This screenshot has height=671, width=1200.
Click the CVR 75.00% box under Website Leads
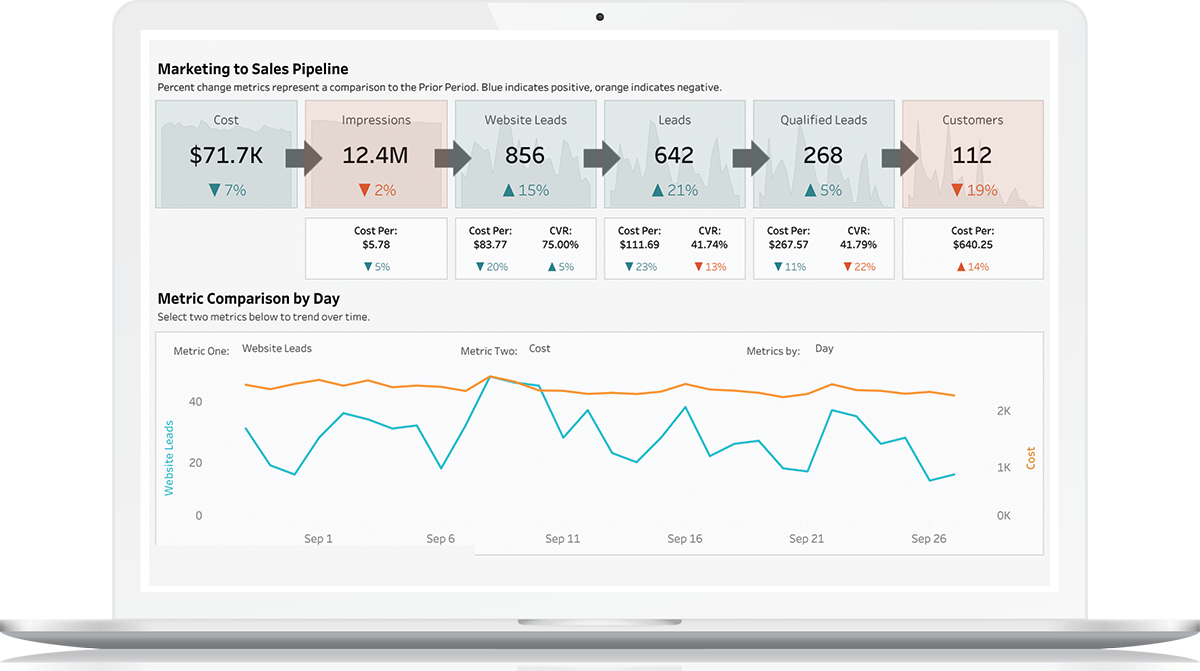click(561, 244)
